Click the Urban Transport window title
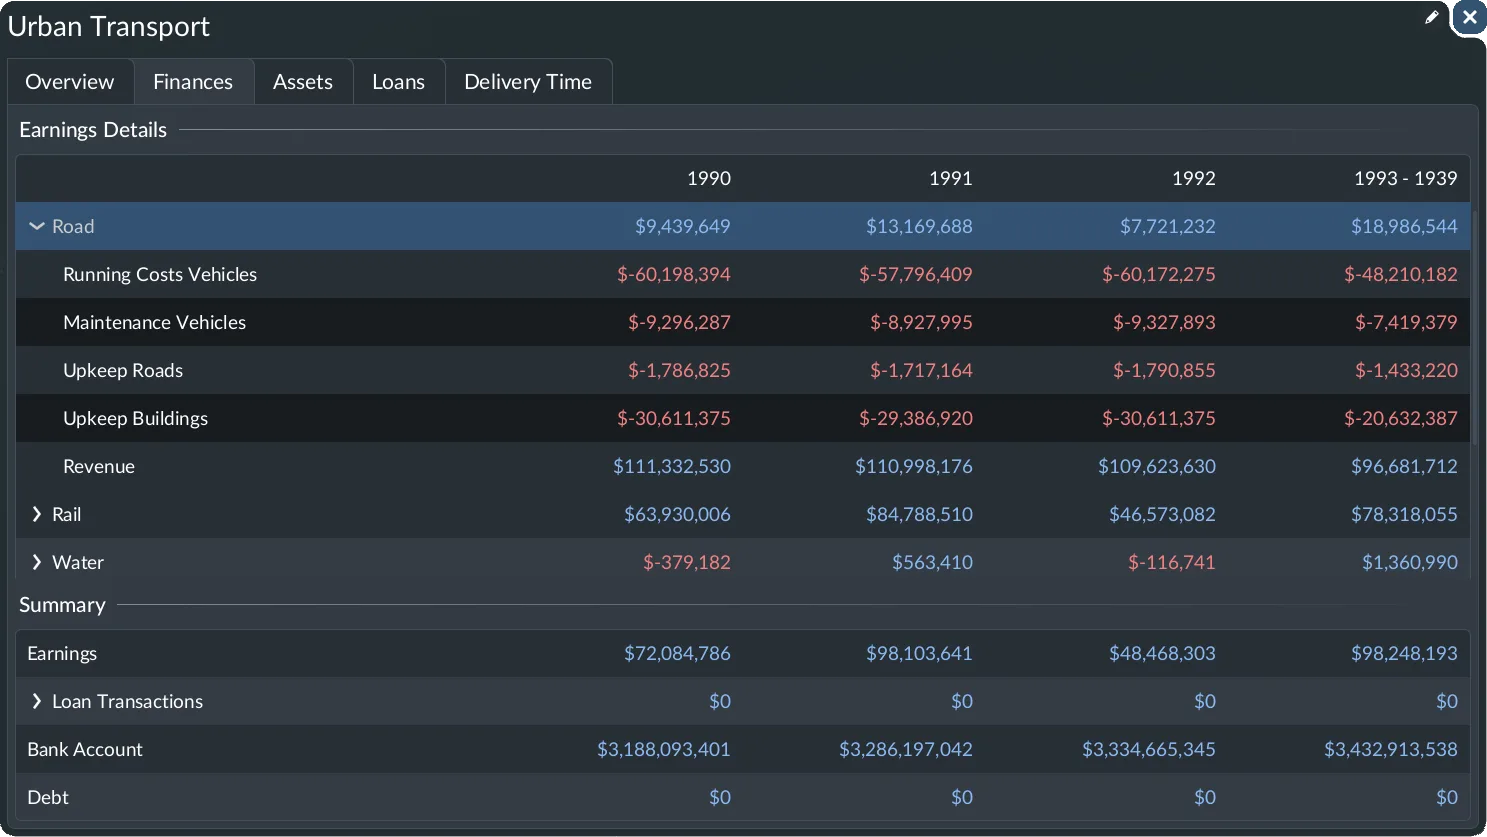Viewport: 1487px width, 837px height. point(109,26)
